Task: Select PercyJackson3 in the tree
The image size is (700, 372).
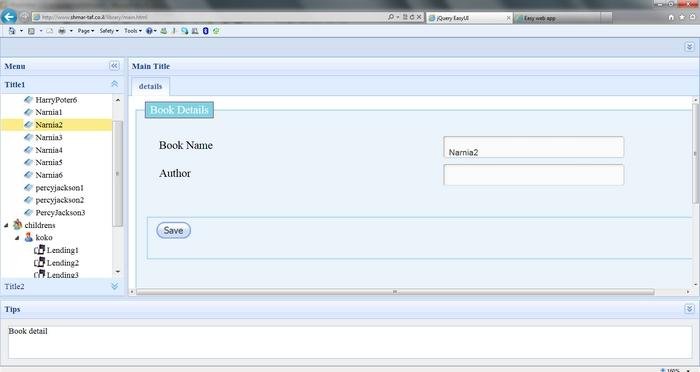Action: coord(60,212)
